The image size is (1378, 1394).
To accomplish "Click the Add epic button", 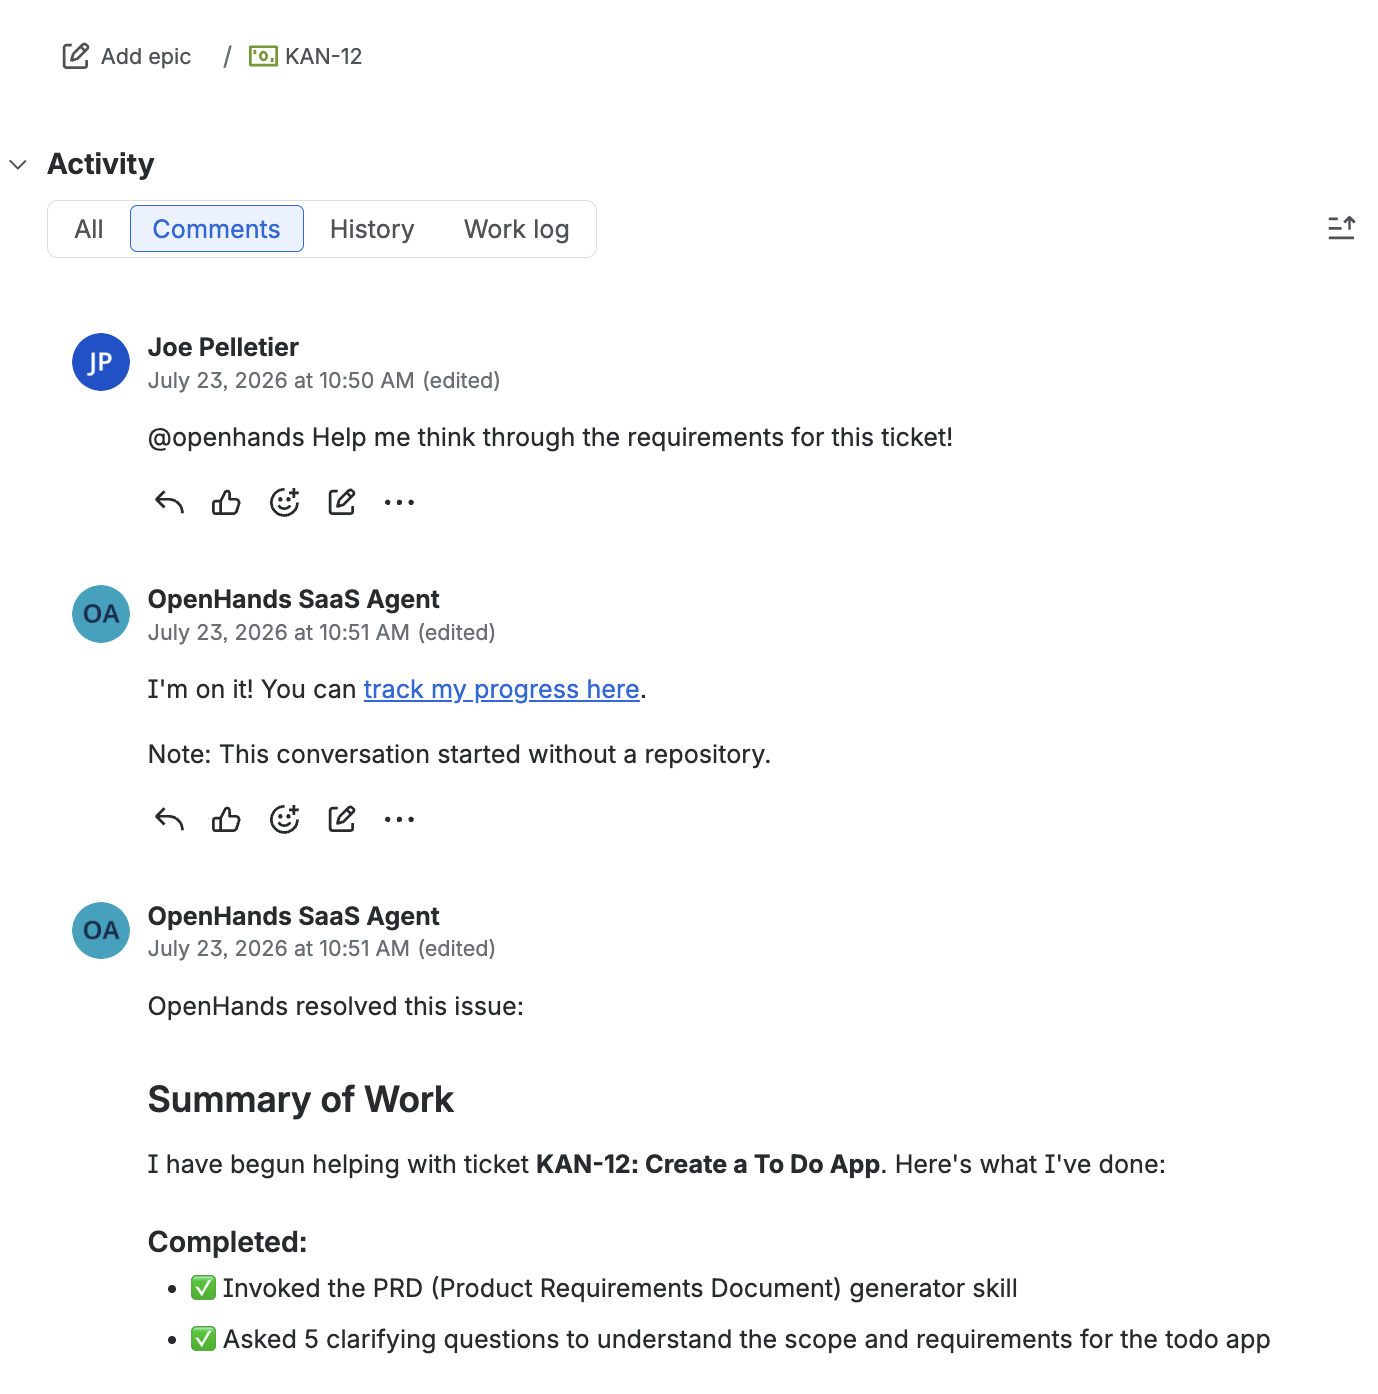I will click(x=127, y=56).
